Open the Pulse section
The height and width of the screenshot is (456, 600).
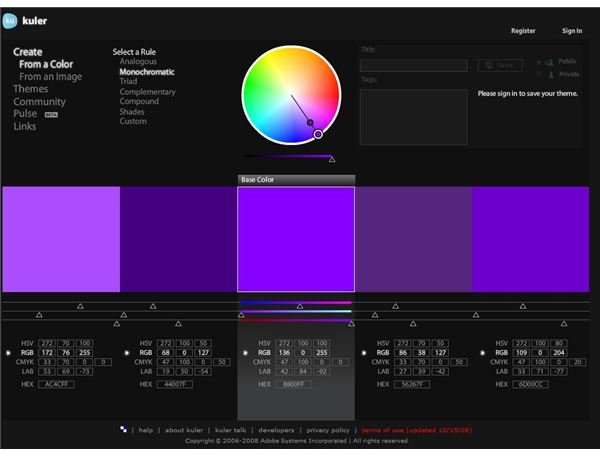(x=25, y=114)
